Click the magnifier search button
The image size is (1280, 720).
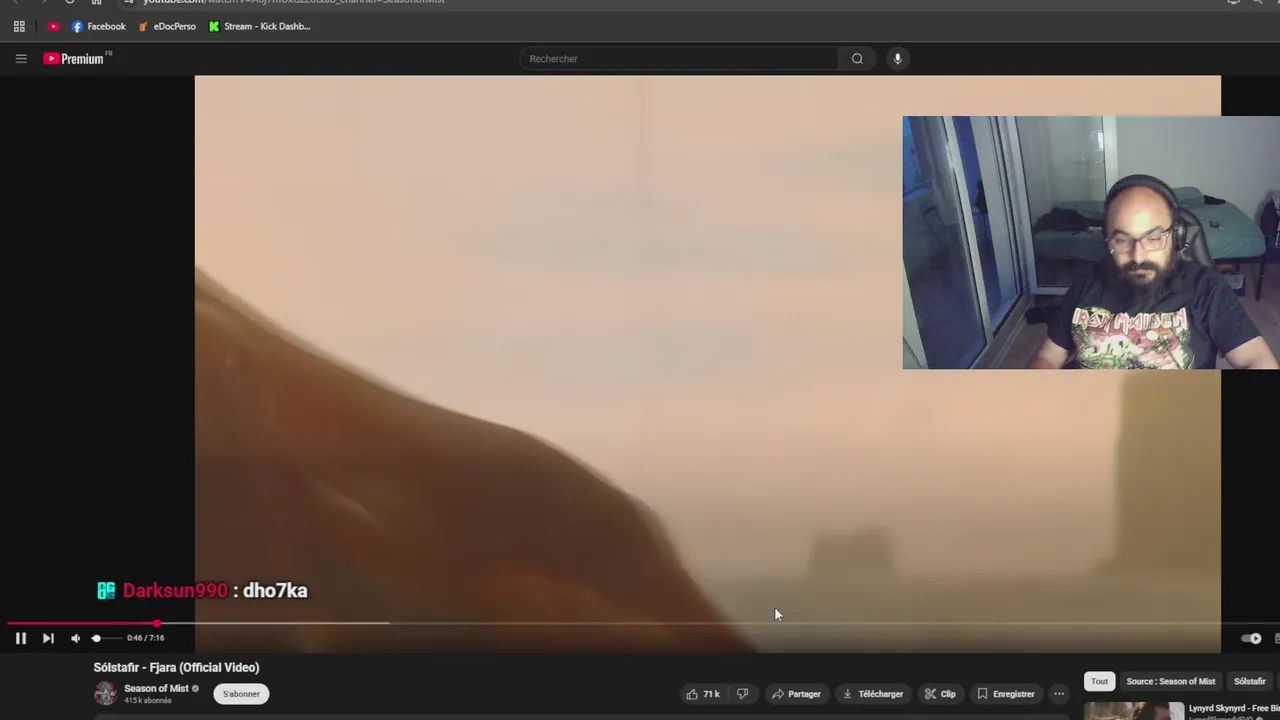click(x=857, y=59)
